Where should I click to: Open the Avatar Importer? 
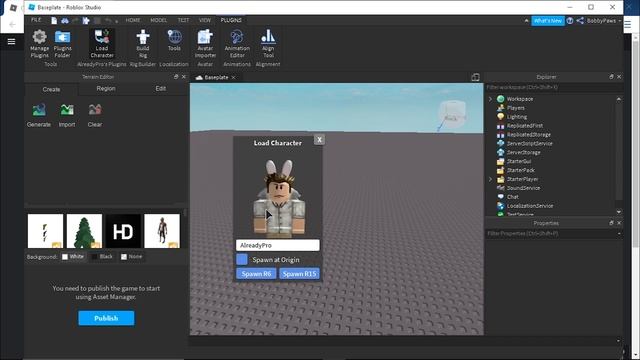click(x=205, y=44)
